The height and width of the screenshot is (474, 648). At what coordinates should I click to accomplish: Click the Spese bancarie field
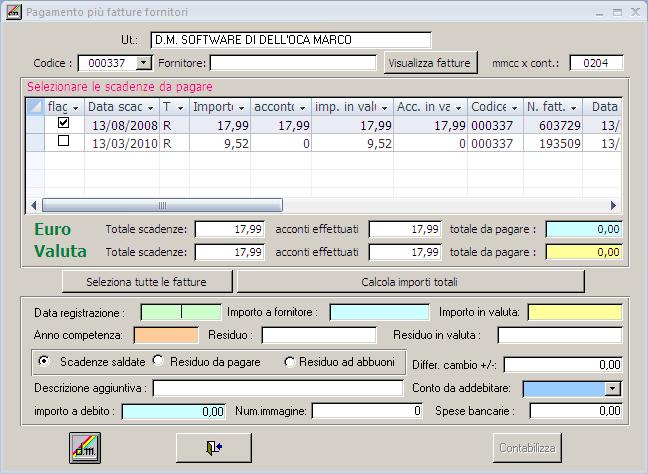point(576,411)
